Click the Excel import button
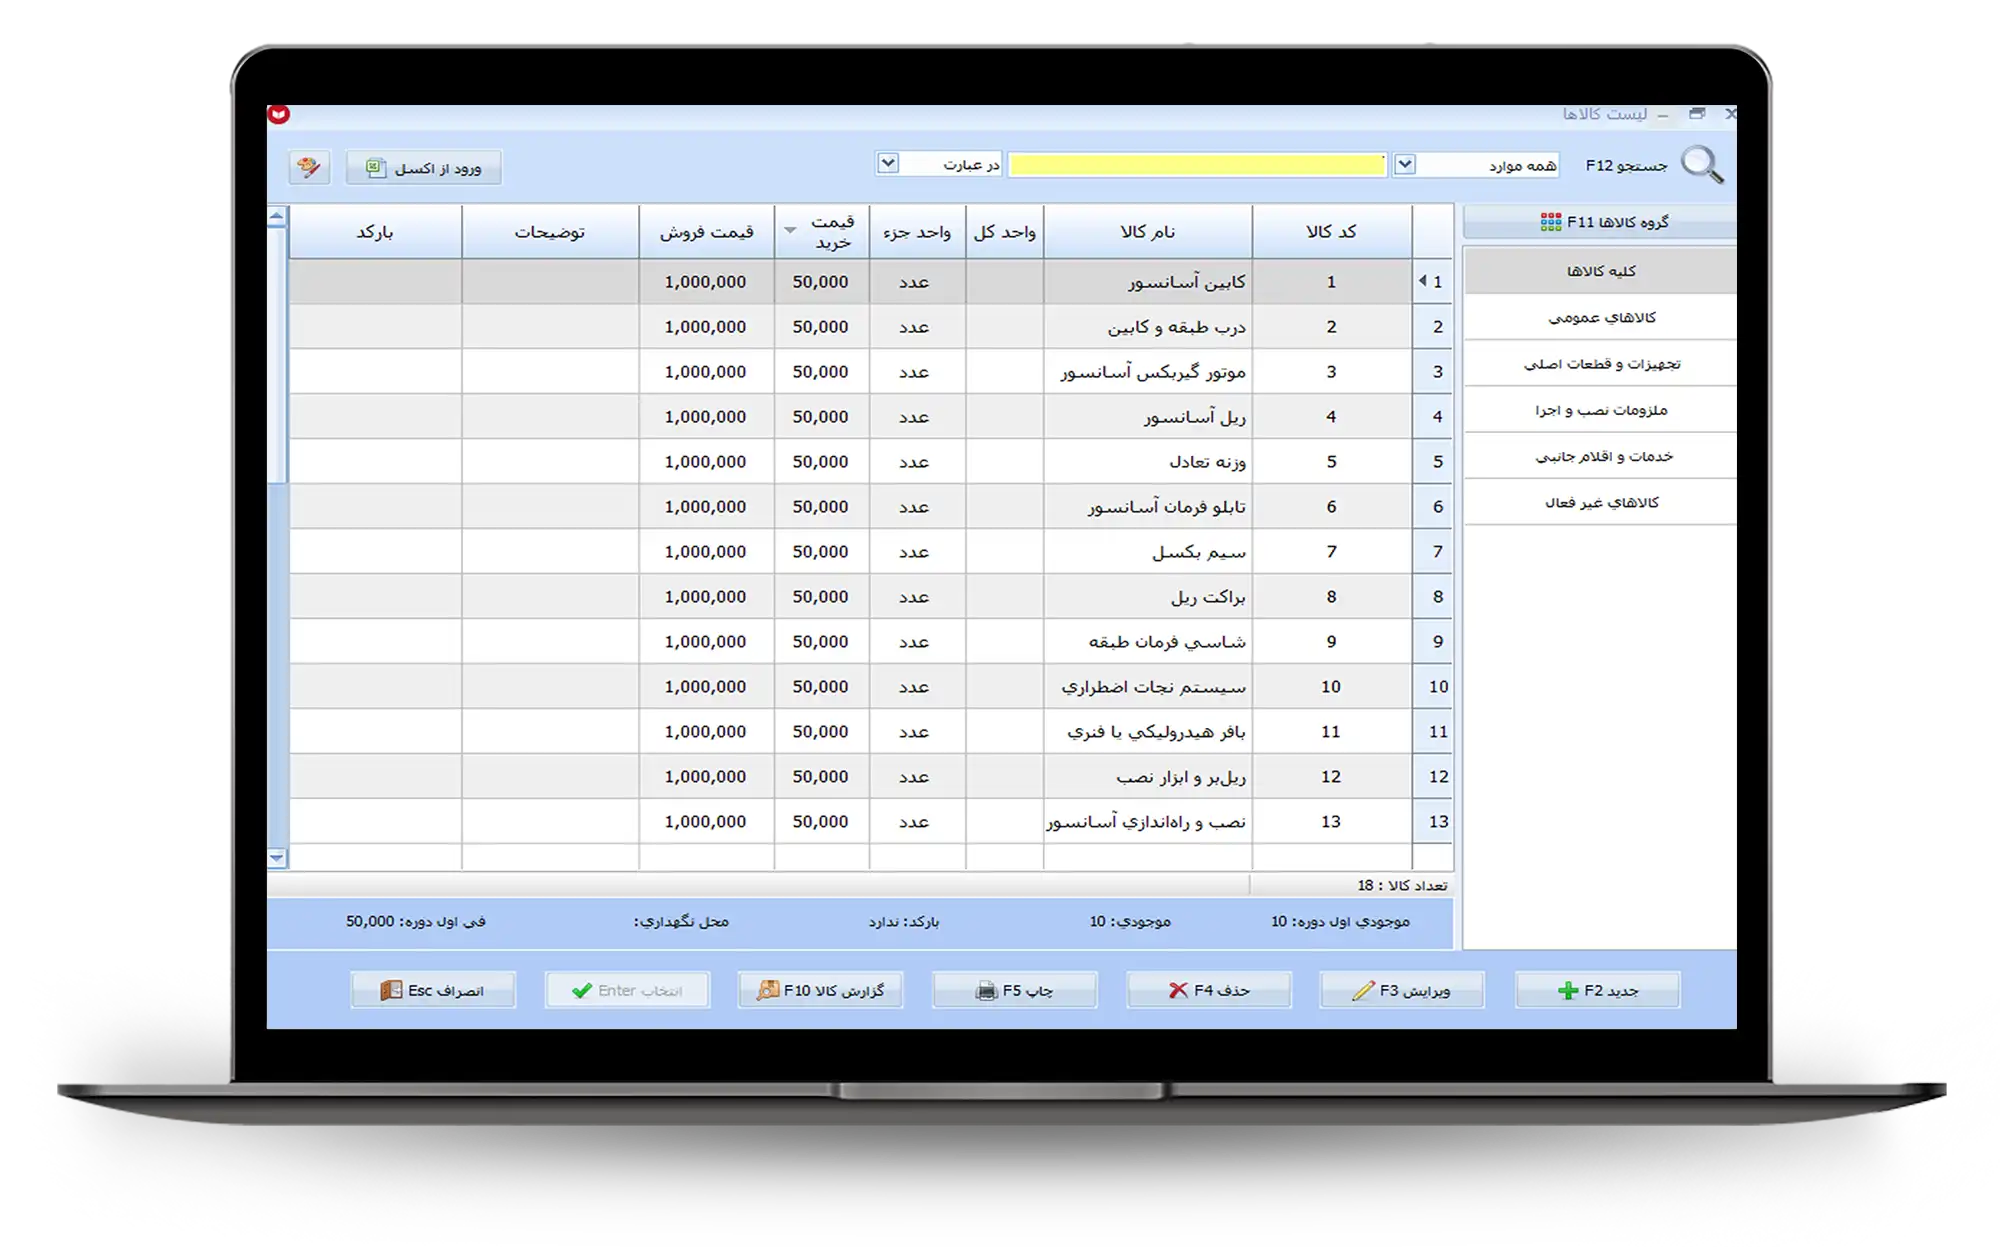 424,168
